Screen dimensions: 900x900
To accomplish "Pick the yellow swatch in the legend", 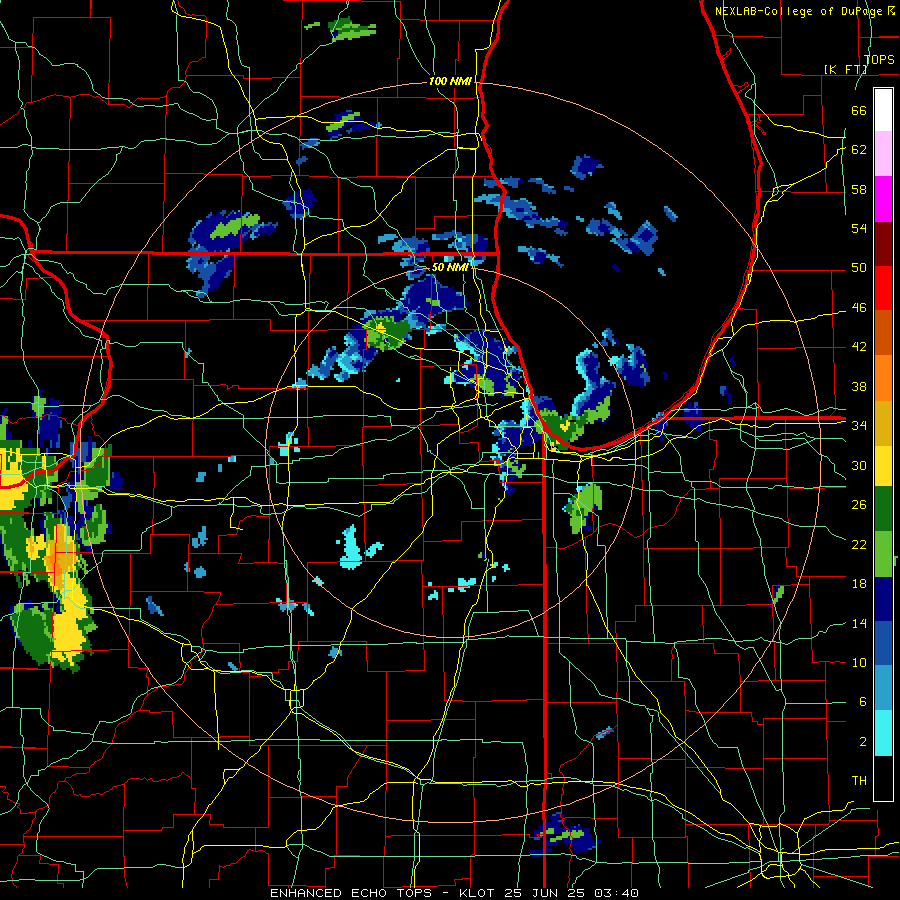I will click(x=883, y=465).
